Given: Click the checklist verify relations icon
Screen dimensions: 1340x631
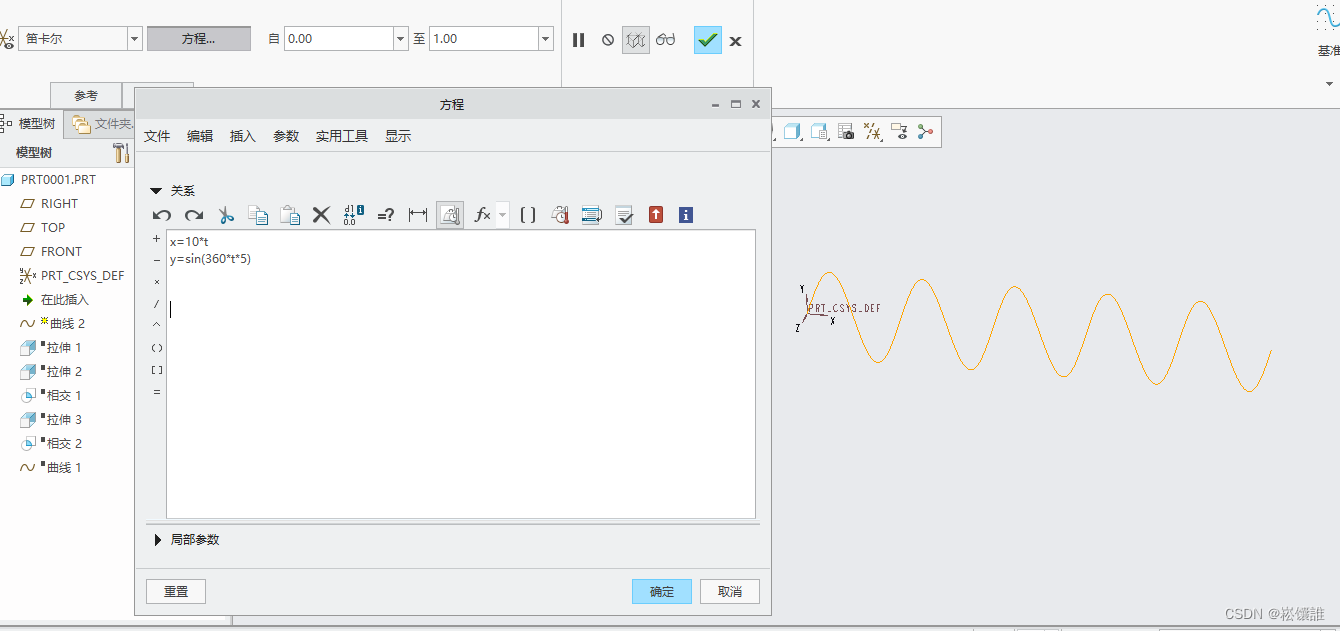Looking at the screenshot, I should click(624, 215).
